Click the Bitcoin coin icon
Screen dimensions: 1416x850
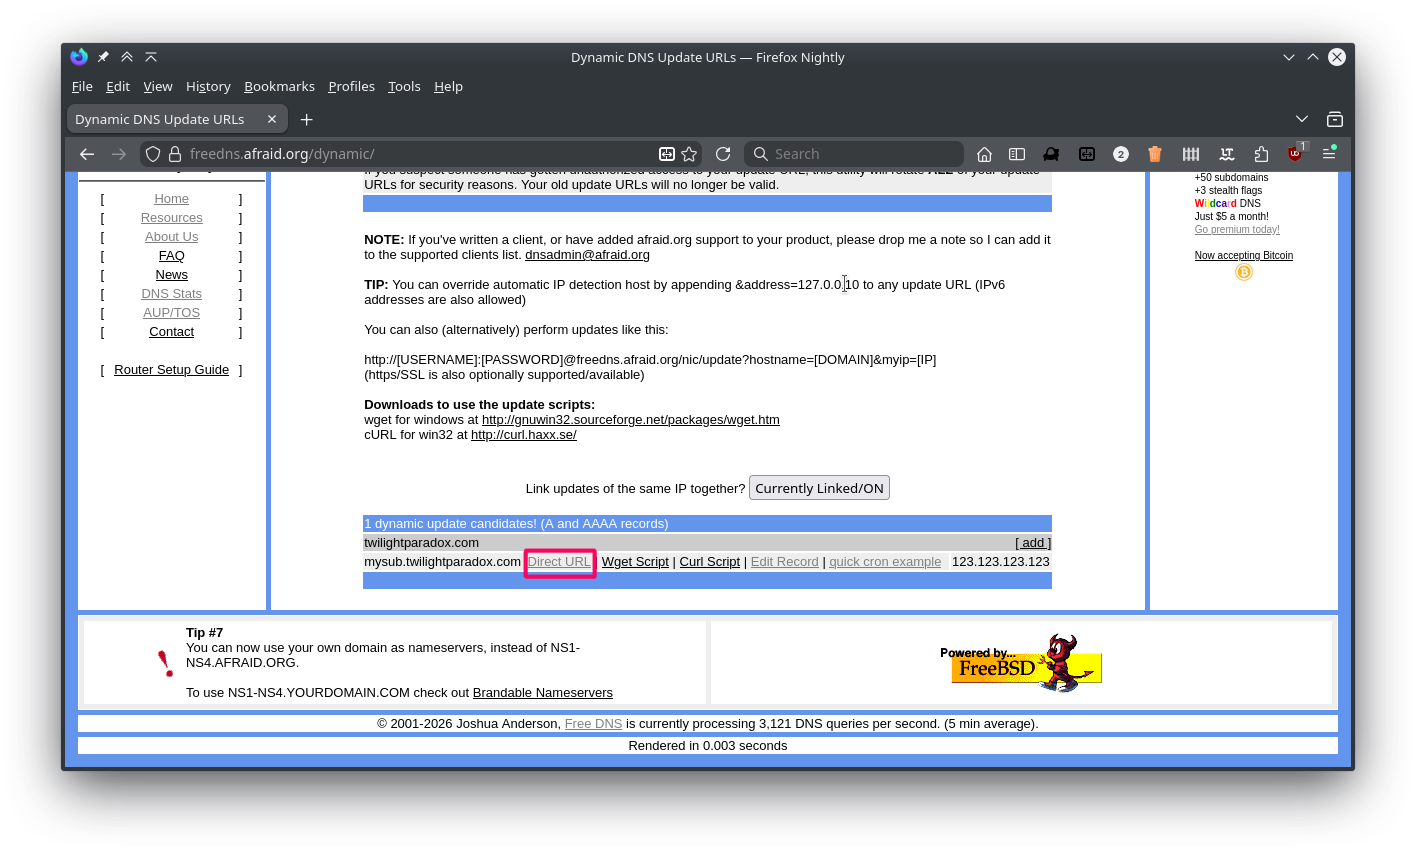click(1243, 272)
